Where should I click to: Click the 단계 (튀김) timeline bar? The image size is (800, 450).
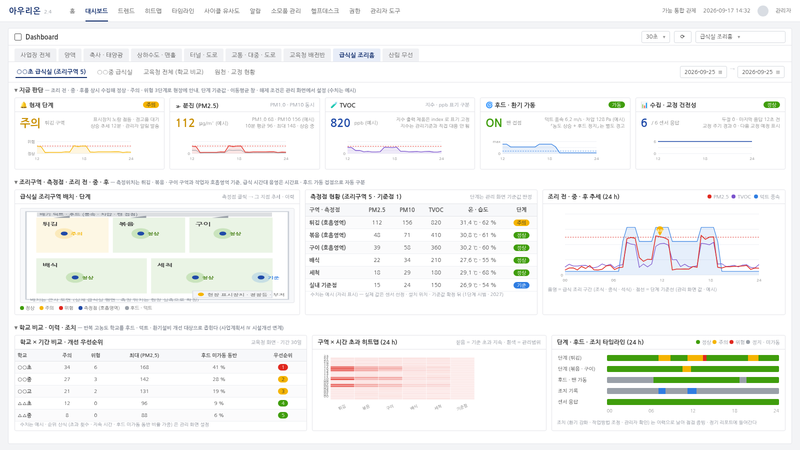(x=693, y=358)
